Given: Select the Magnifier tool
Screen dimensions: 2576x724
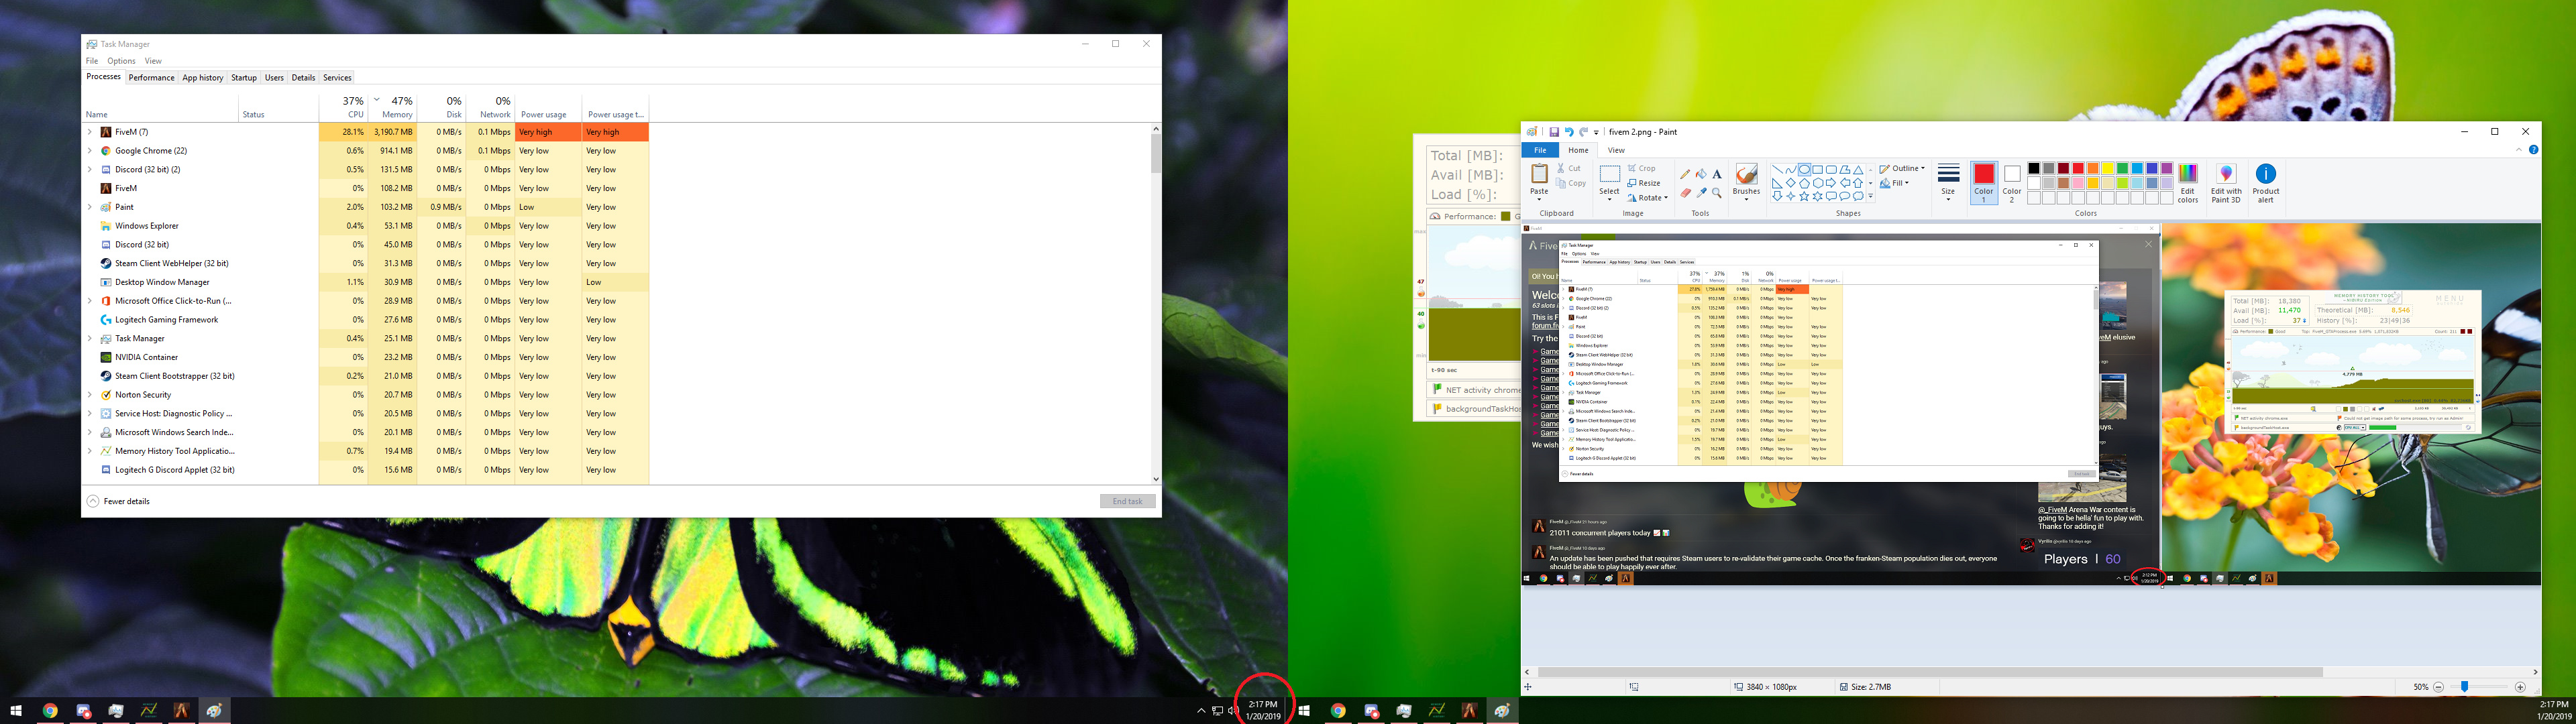Looking at the screenshot, I should coord(1717,193).
